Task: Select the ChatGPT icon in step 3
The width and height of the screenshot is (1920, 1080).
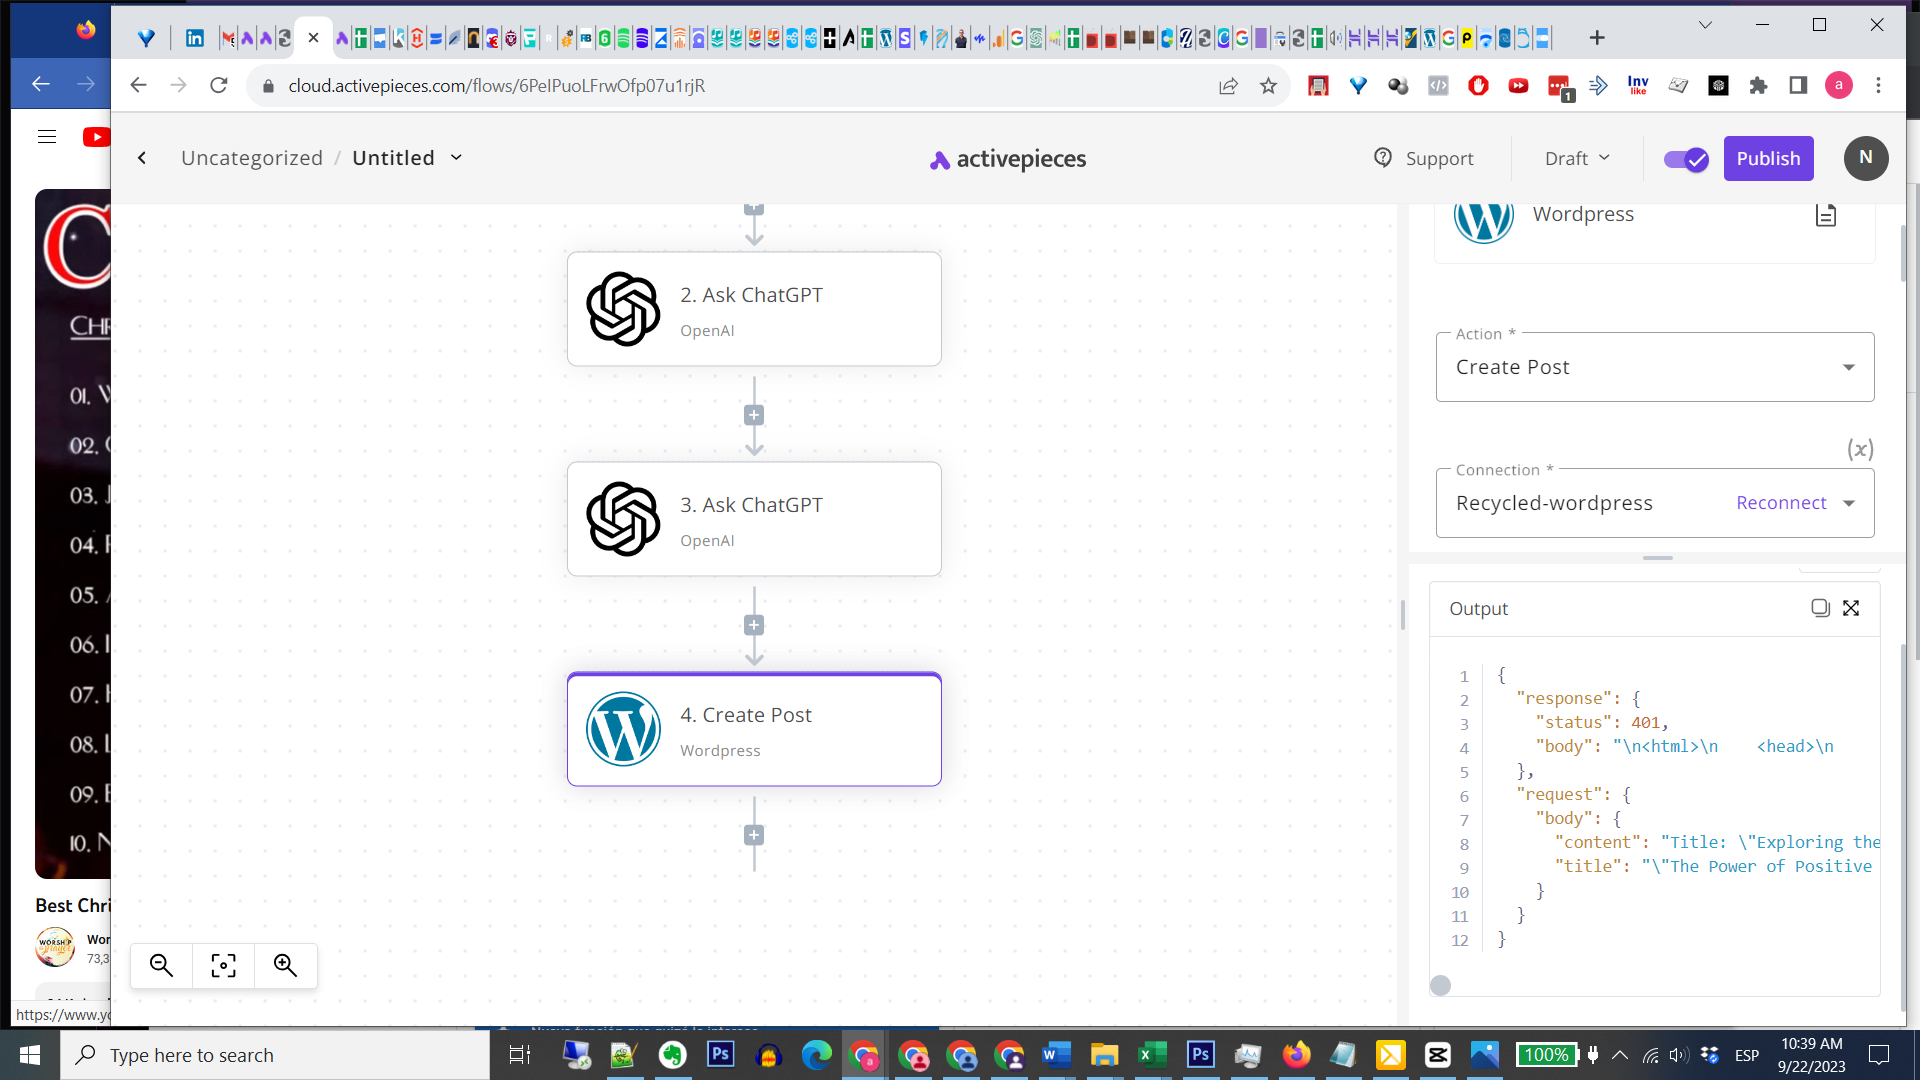Action: tap(623, 519)
